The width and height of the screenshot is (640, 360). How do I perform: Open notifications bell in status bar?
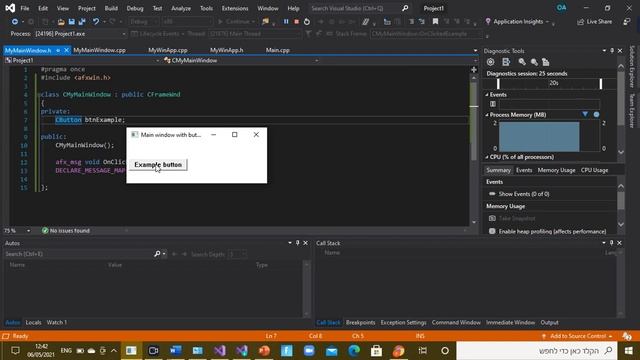627,336
